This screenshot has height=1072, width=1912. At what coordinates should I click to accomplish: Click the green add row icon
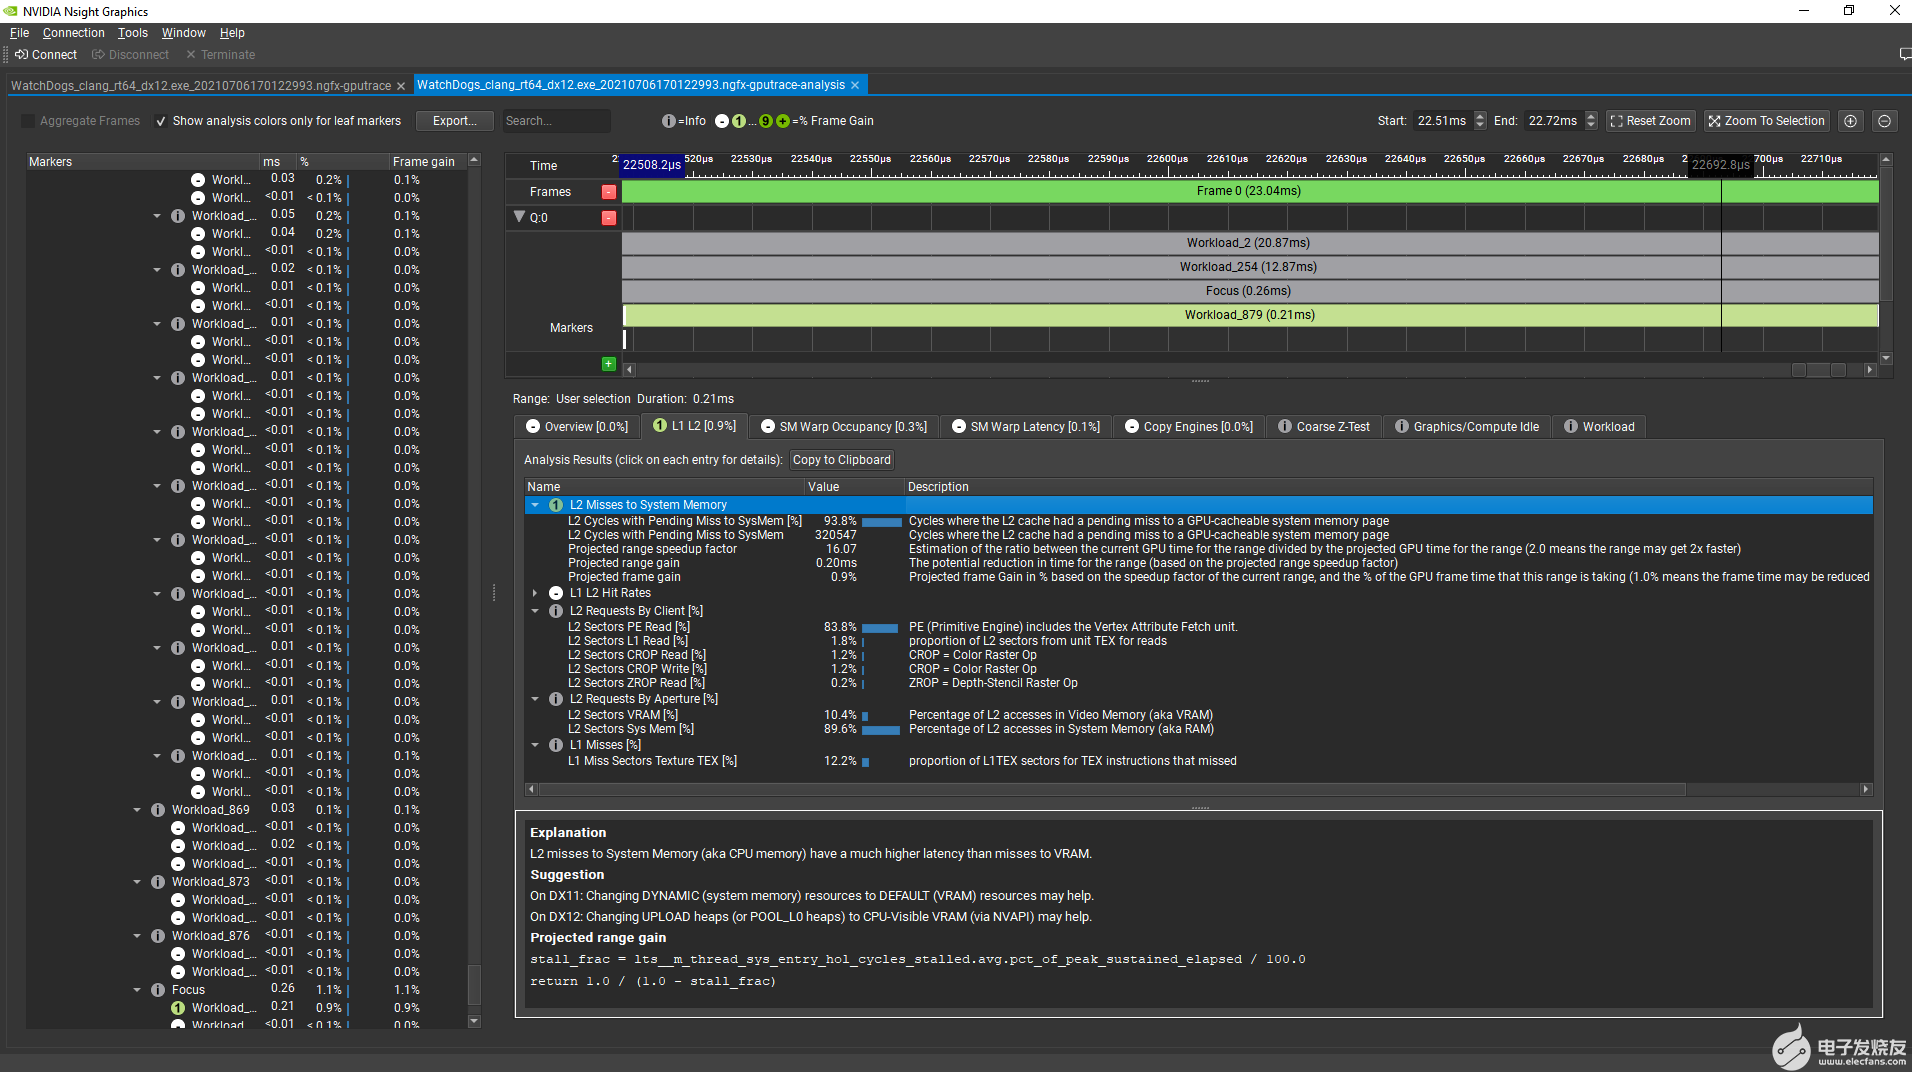(609, 364)
